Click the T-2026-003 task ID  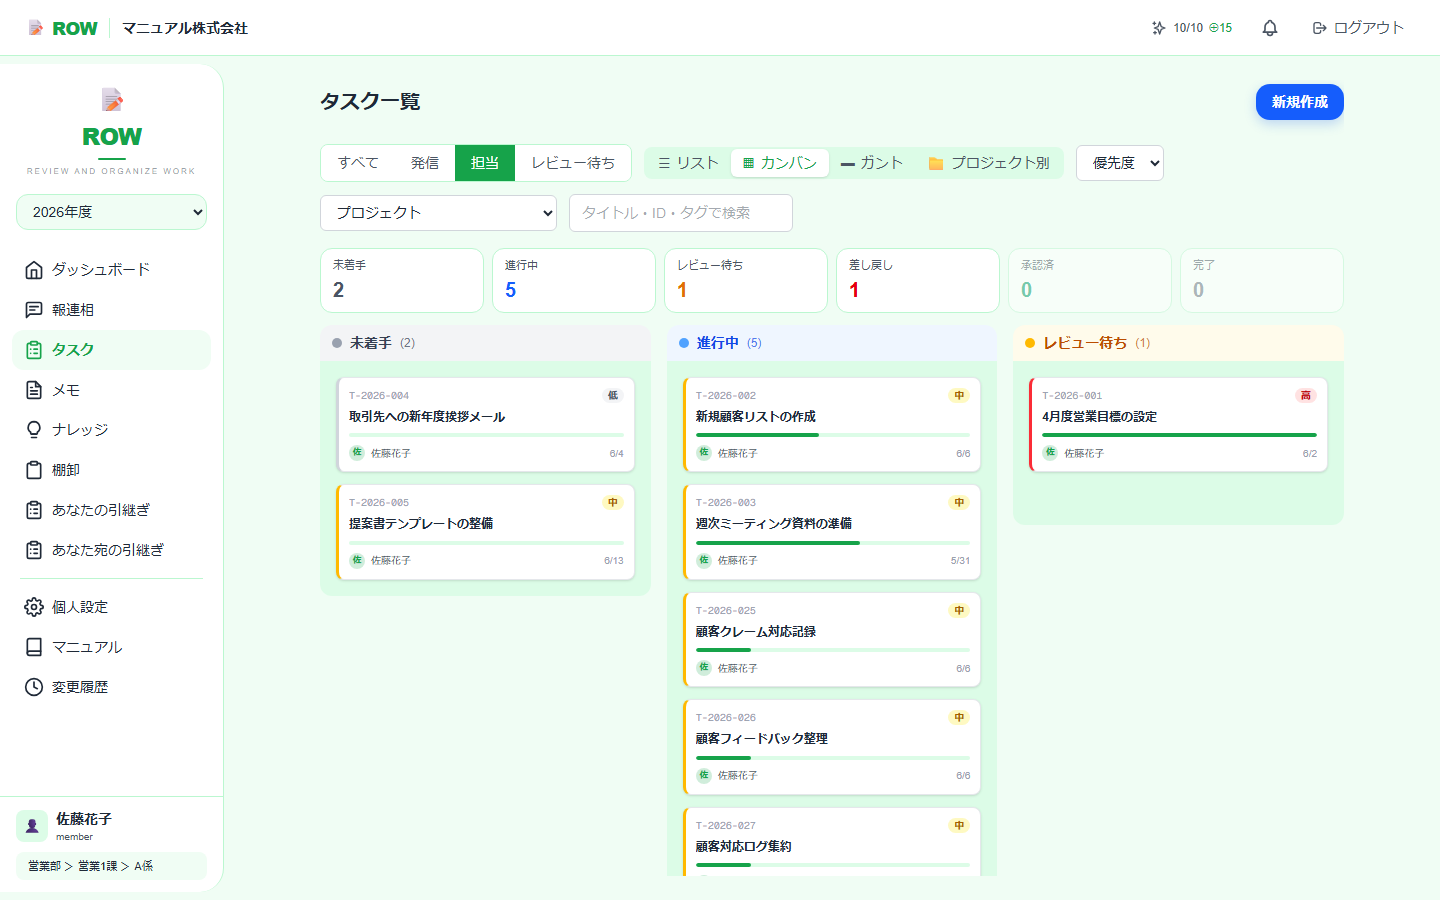click(x=726, y=503)
